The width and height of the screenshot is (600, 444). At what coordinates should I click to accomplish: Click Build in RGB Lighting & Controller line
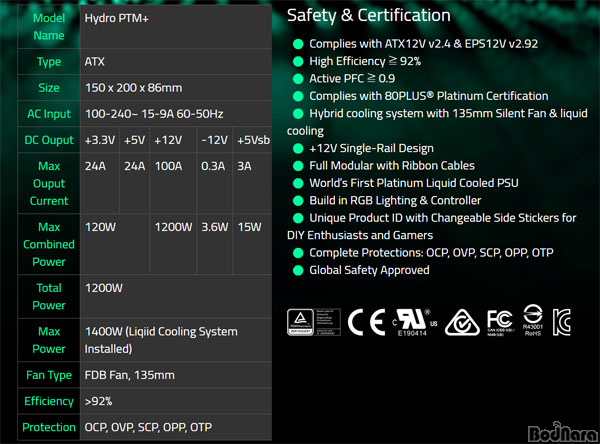(x=395, y=201)
